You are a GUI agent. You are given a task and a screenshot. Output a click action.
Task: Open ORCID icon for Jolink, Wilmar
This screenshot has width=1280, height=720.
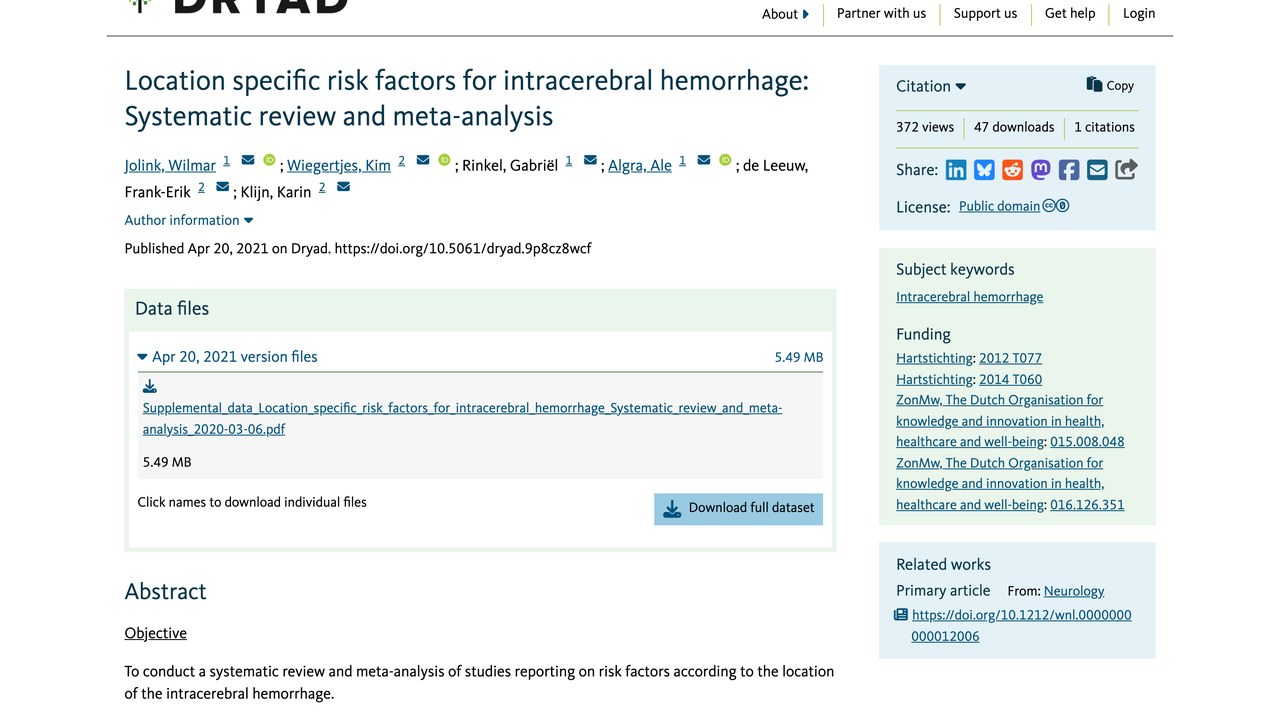tap(269, 160)
